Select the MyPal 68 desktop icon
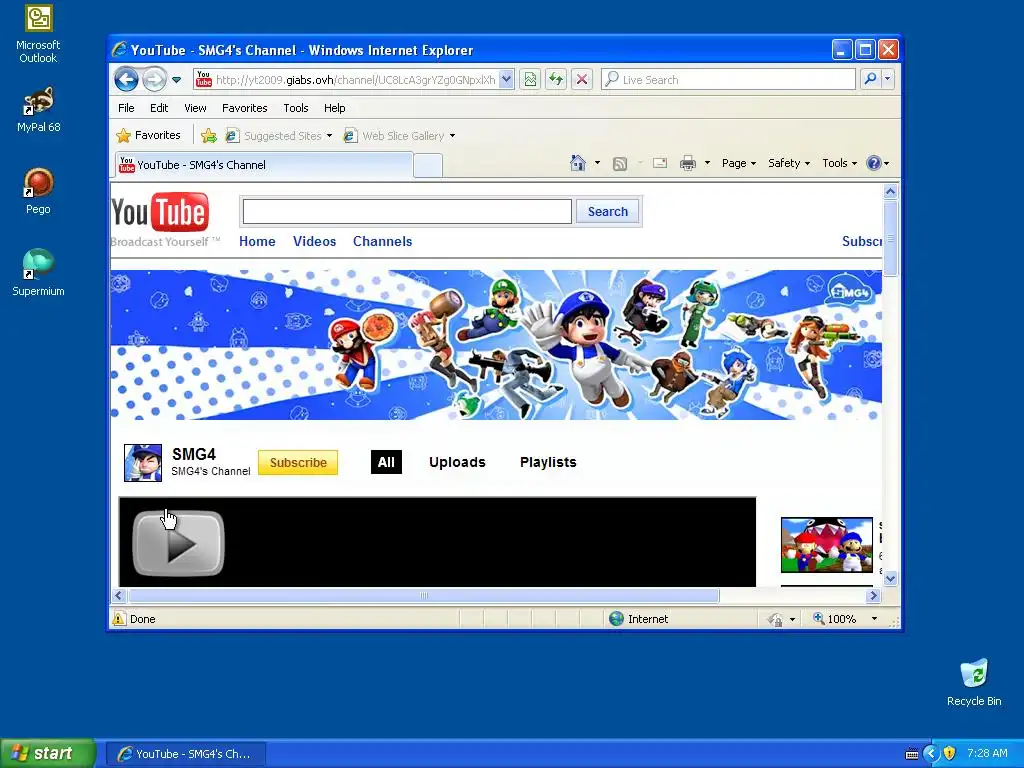The image size is (1024, 768). point(38,110)
